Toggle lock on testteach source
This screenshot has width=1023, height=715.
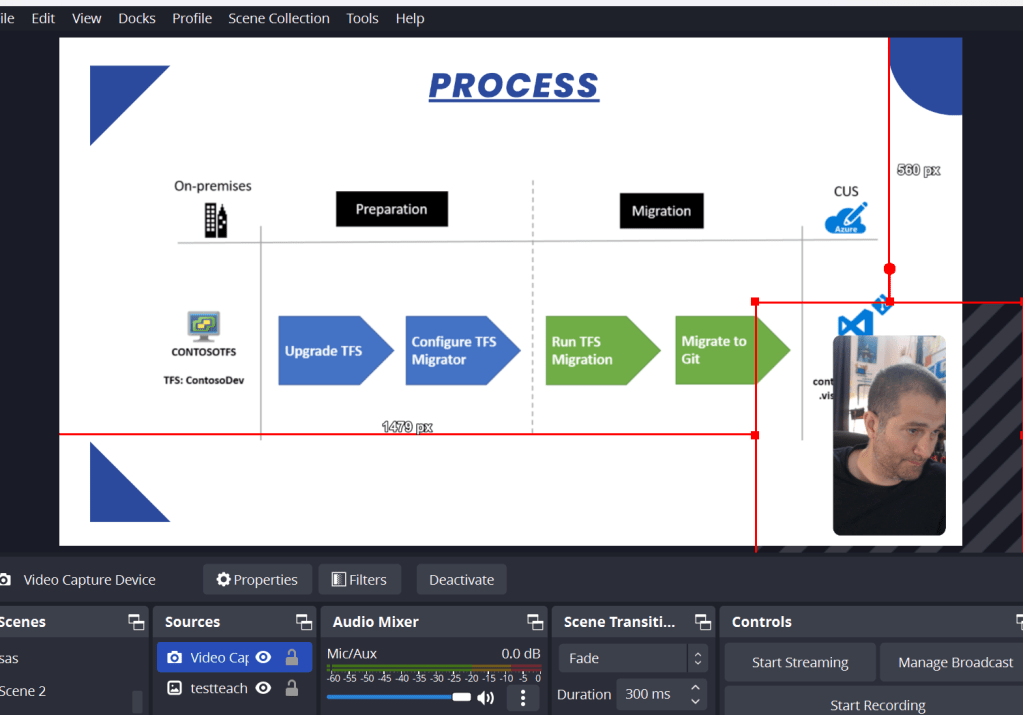[292, 688]
